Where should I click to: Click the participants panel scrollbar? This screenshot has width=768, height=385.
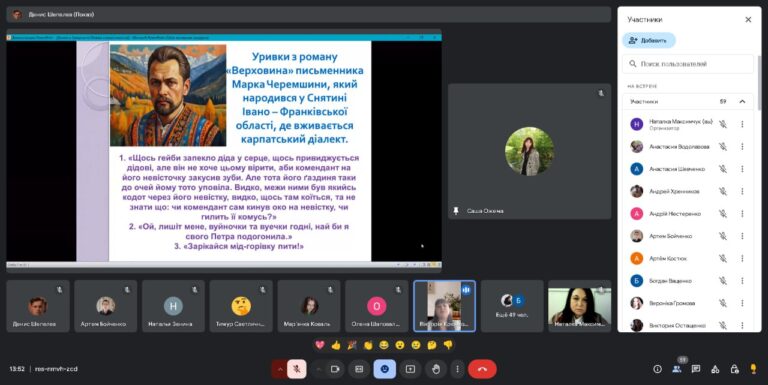pyautogui.click(x=759, y=83)
